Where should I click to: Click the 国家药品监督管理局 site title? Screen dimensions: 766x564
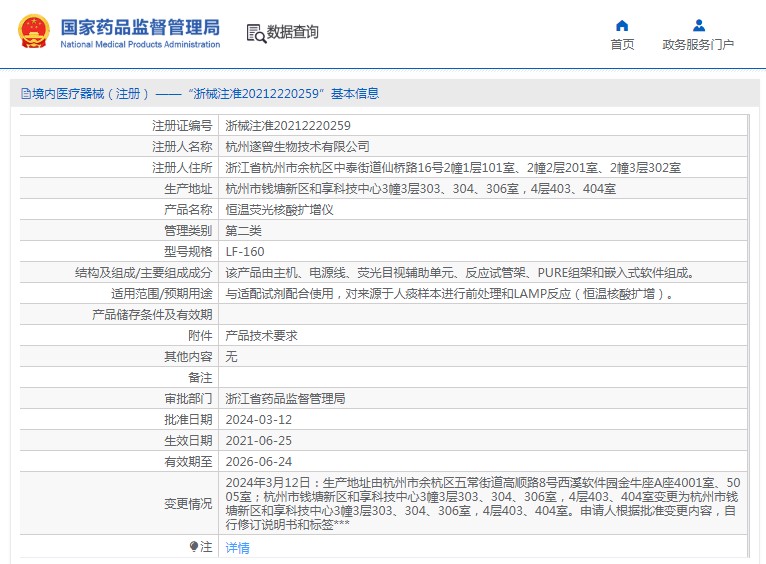click(x=140, y=27)
